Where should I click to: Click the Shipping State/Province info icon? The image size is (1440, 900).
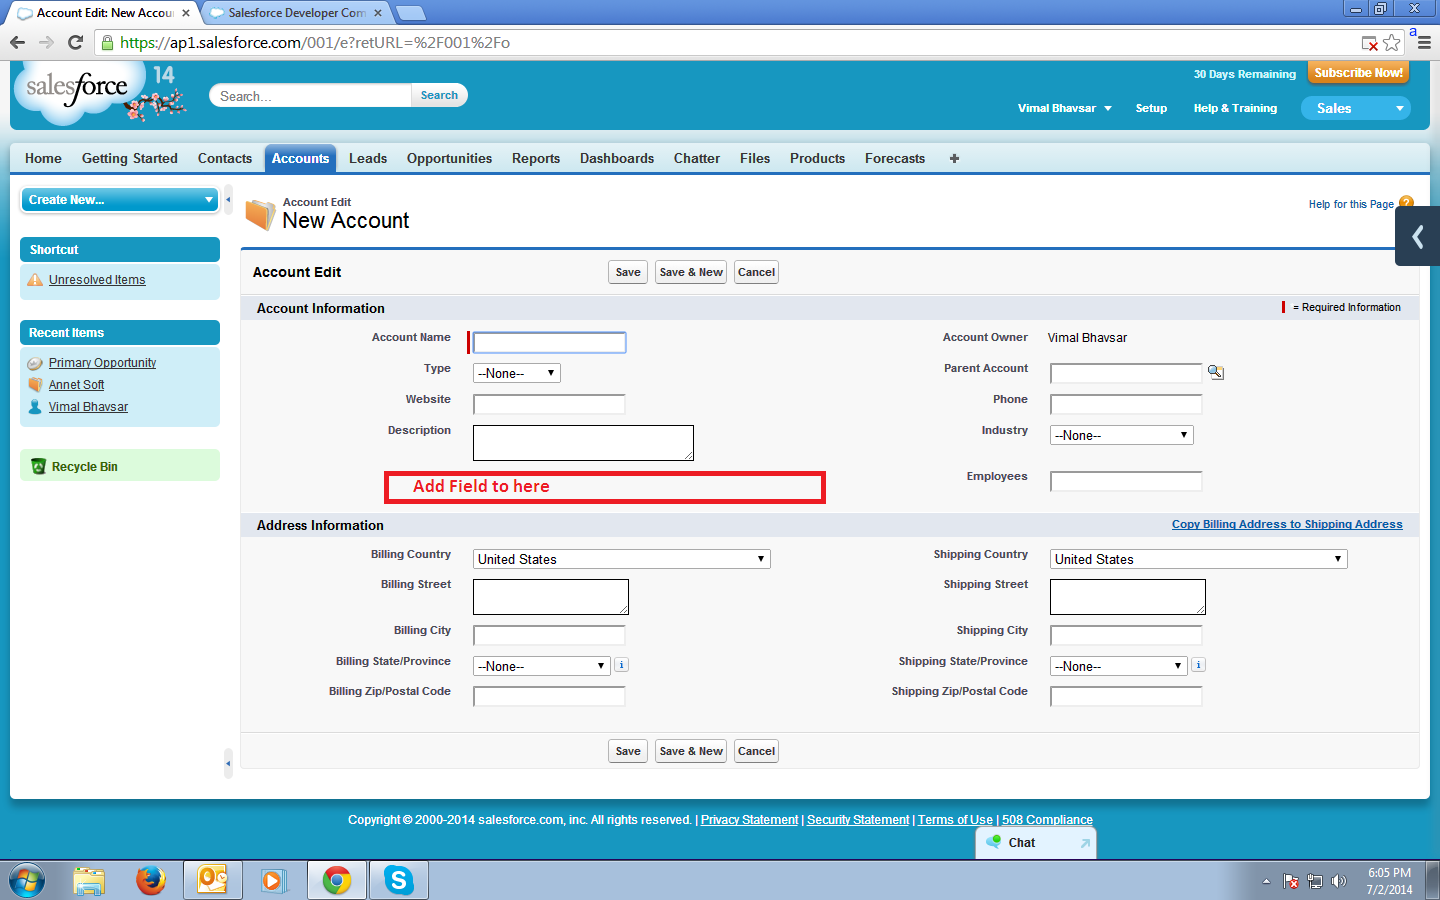click(1198, 665)
